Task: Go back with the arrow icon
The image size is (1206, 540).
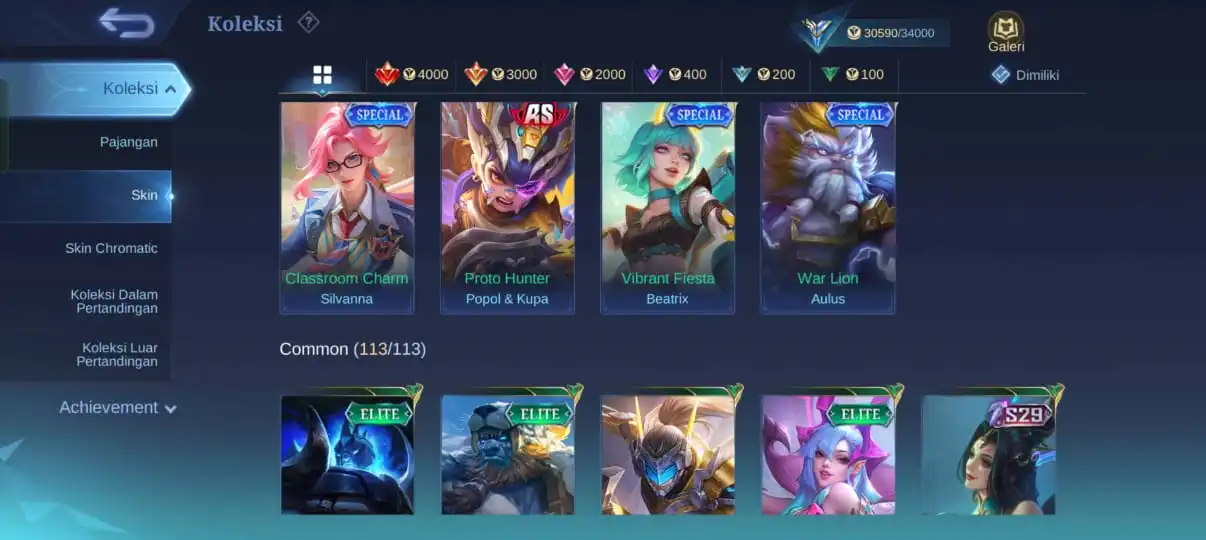Action: (127, 22)
